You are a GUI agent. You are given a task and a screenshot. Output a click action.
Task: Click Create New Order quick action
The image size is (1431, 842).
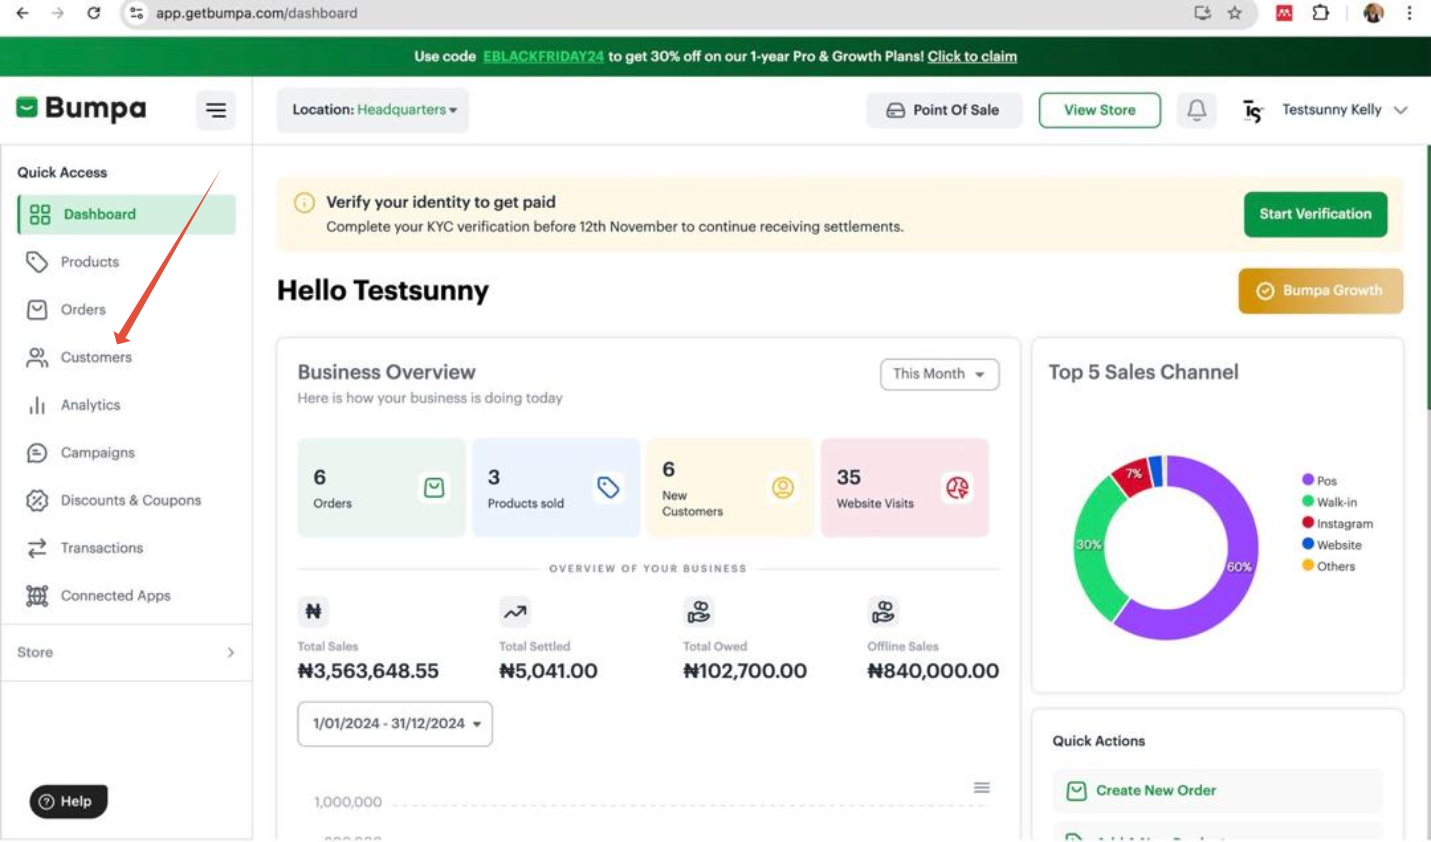(x=1218, y=791)
